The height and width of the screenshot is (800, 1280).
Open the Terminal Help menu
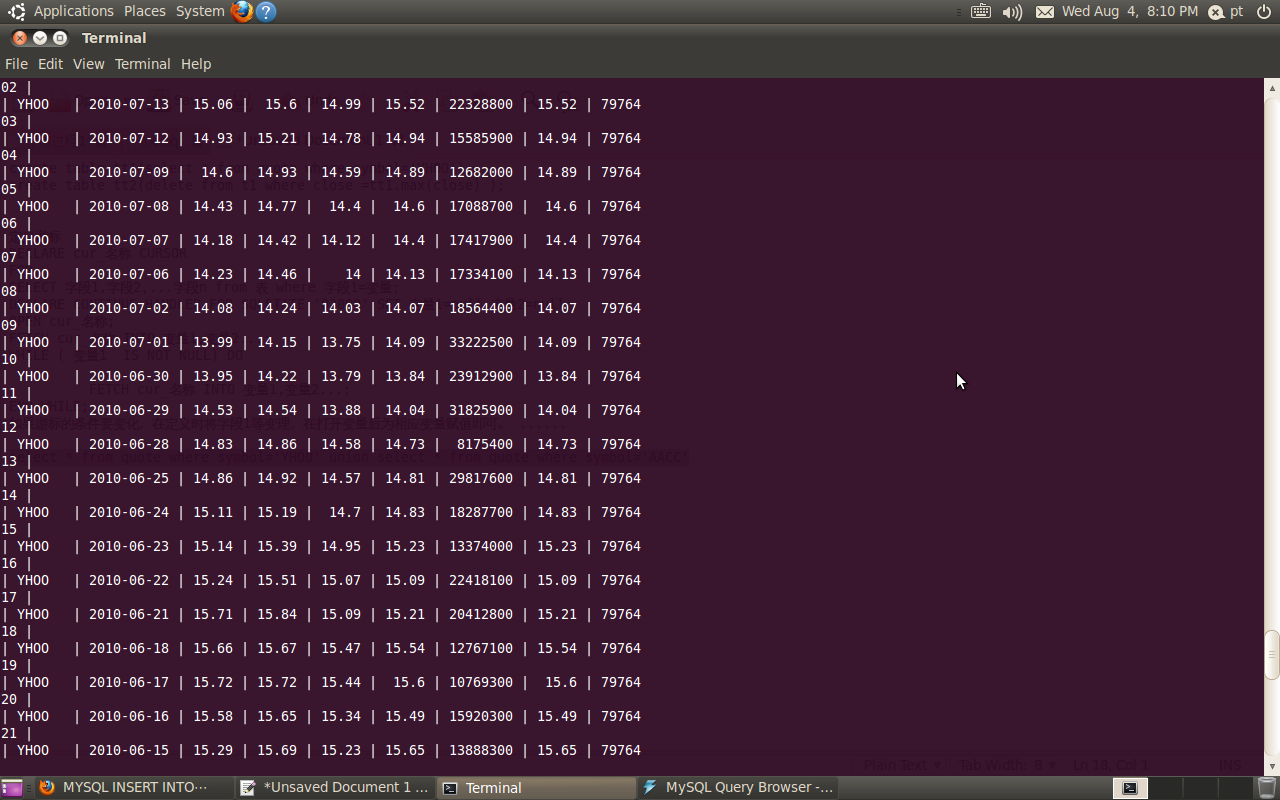pos(196,64)
